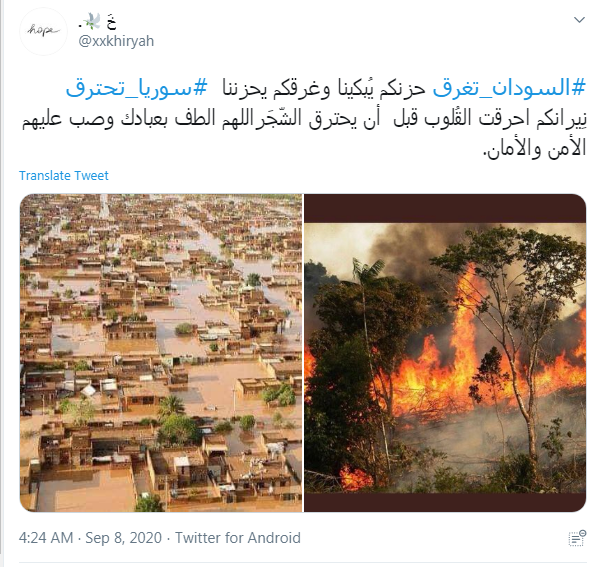Expand the tweet options chevron
The height and width of the screenshot is (567, 602).
[x=579, y=20]
